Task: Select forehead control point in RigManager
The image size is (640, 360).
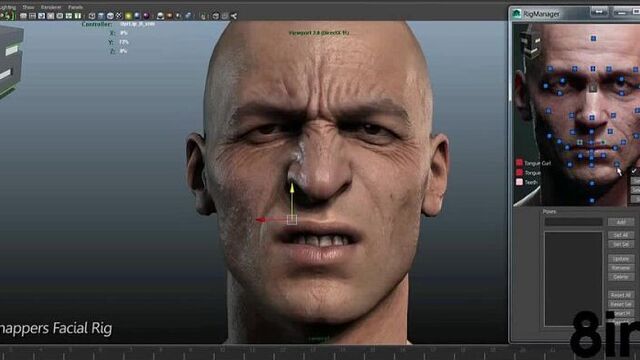Action: [x=593, y=38]
